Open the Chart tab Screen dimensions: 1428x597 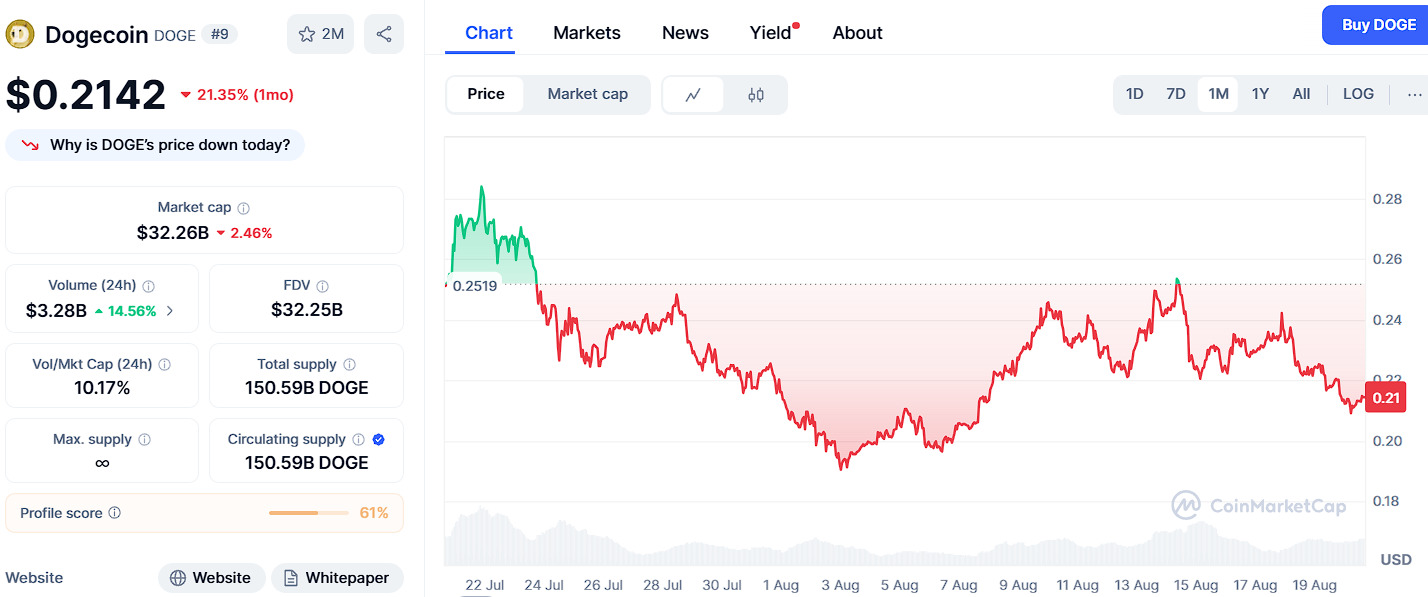(x=489, y=33)
